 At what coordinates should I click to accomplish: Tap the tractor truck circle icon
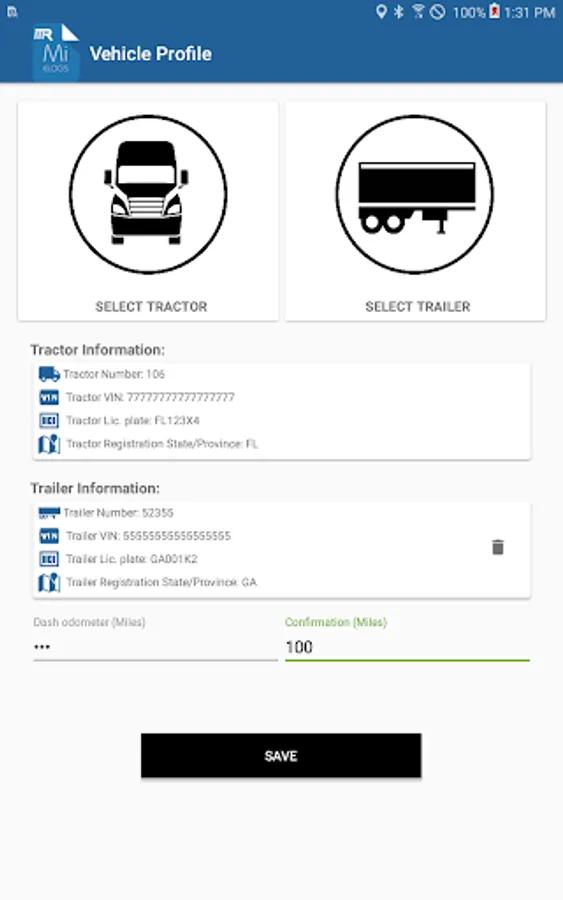148,195
